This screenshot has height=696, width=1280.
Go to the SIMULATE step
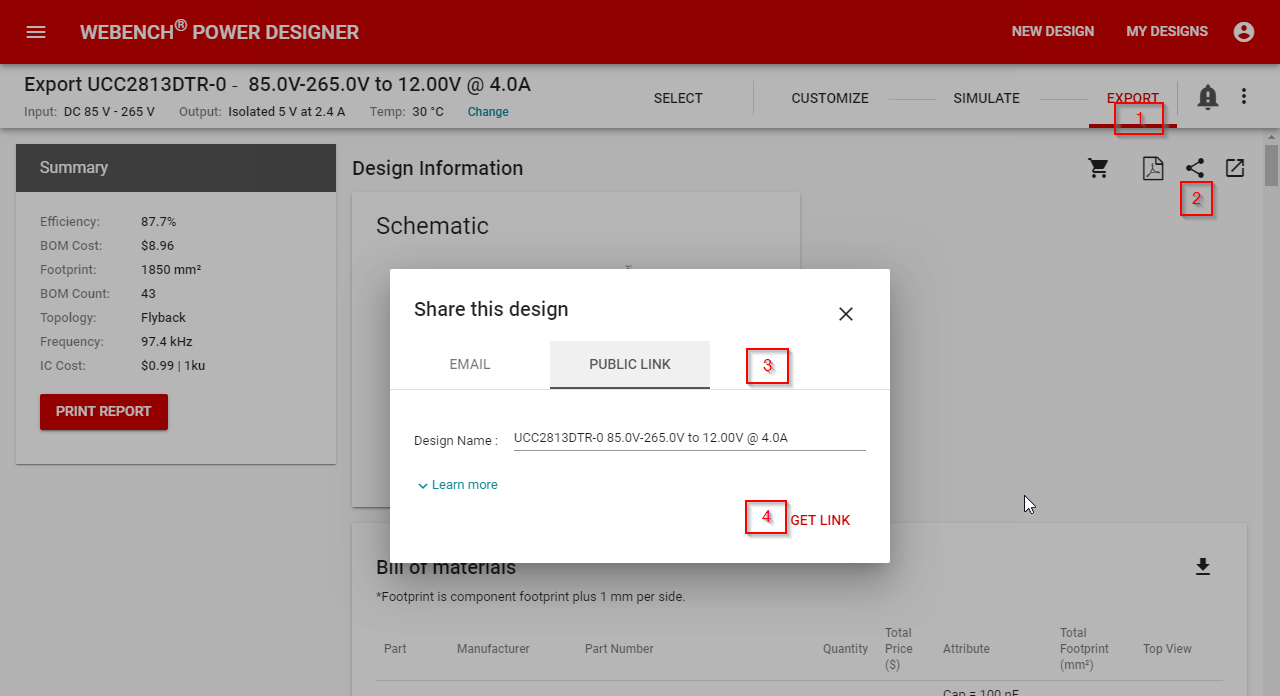[x=987, y=98]
